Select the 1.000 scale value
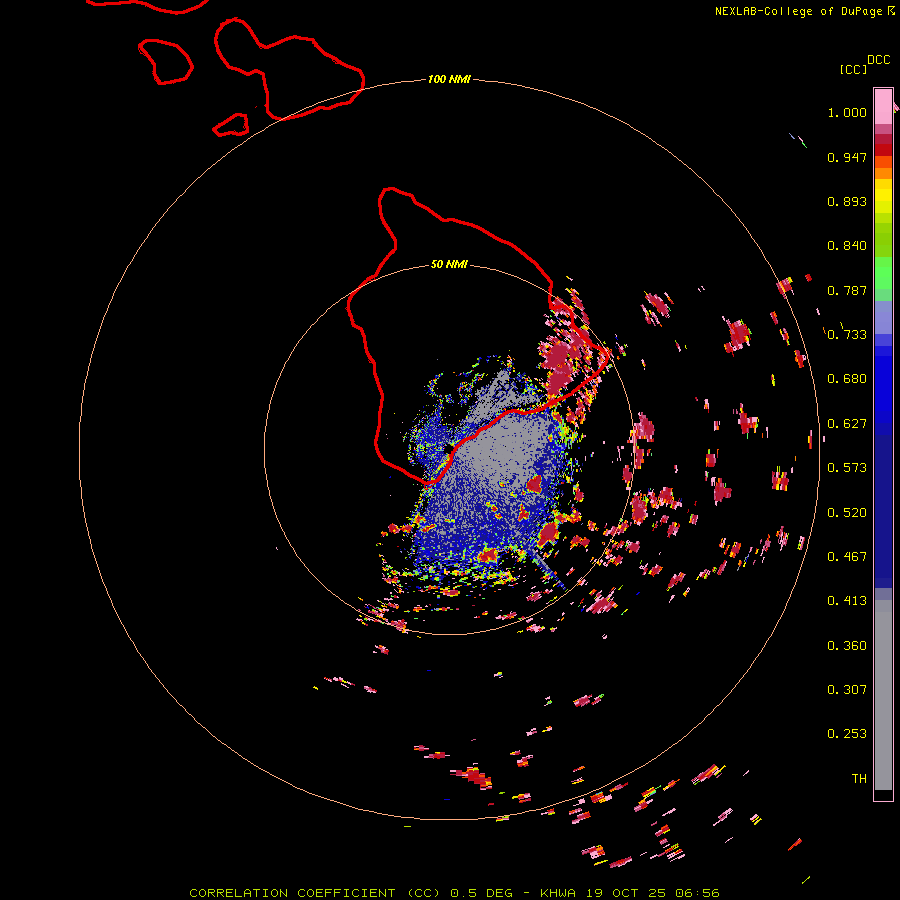This screenshot has width=900, height=900. 847,112
